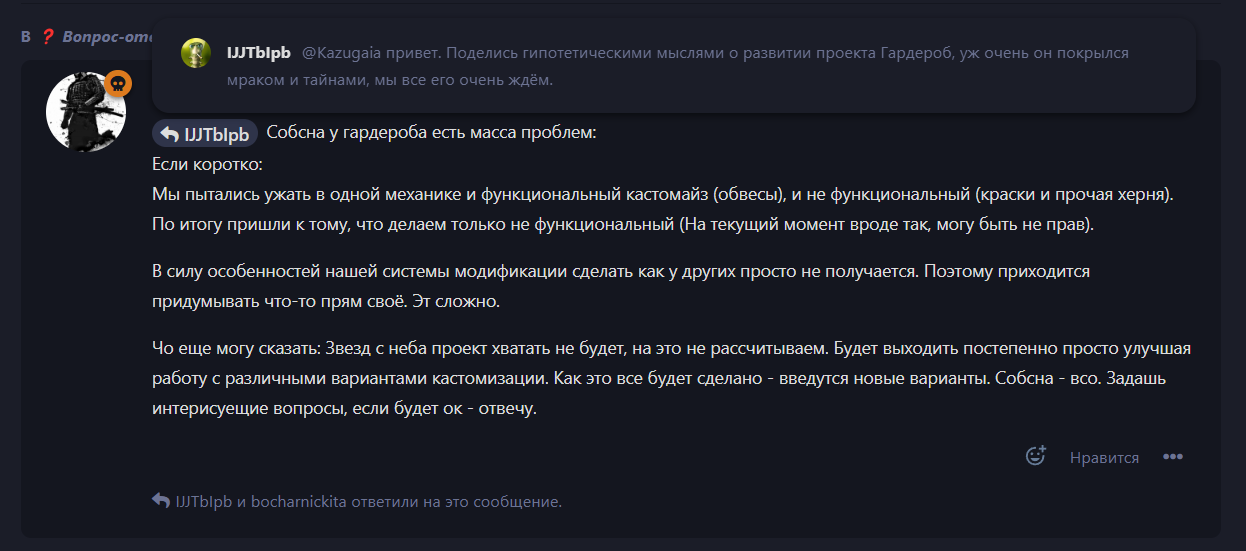
Task: Like the post with the Нравится button
Action: click(x=1104, y=457)
